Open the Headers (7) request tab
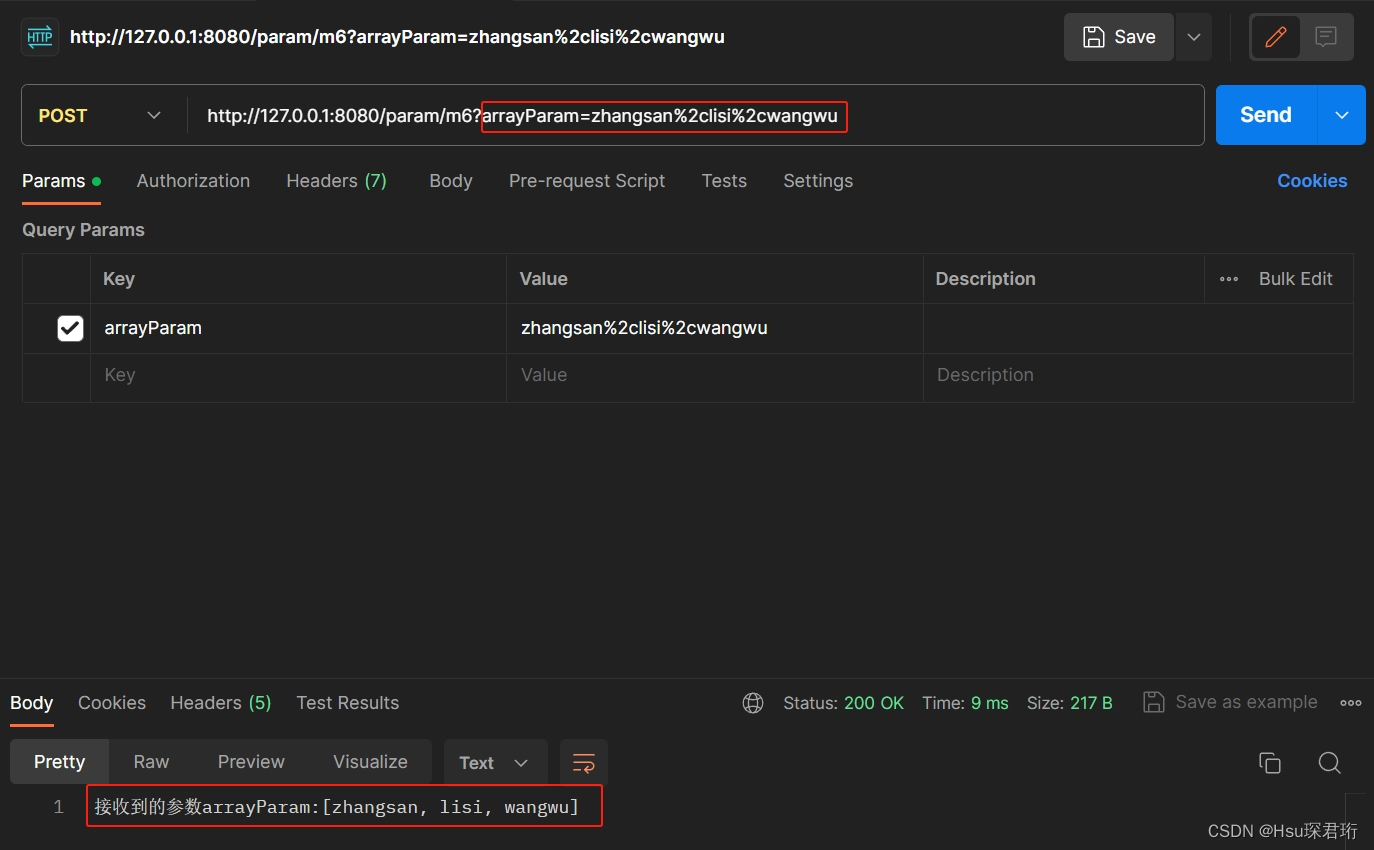 click(x=336, y=181)
